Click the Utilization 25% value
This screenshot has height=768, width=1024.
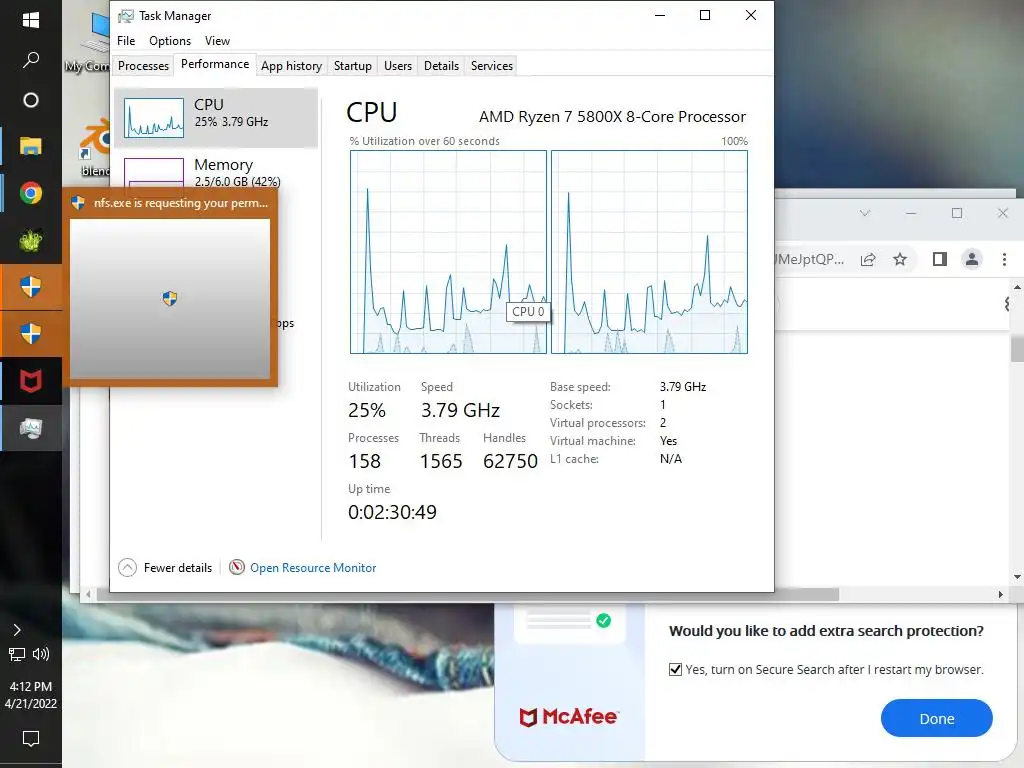(367, 410)
